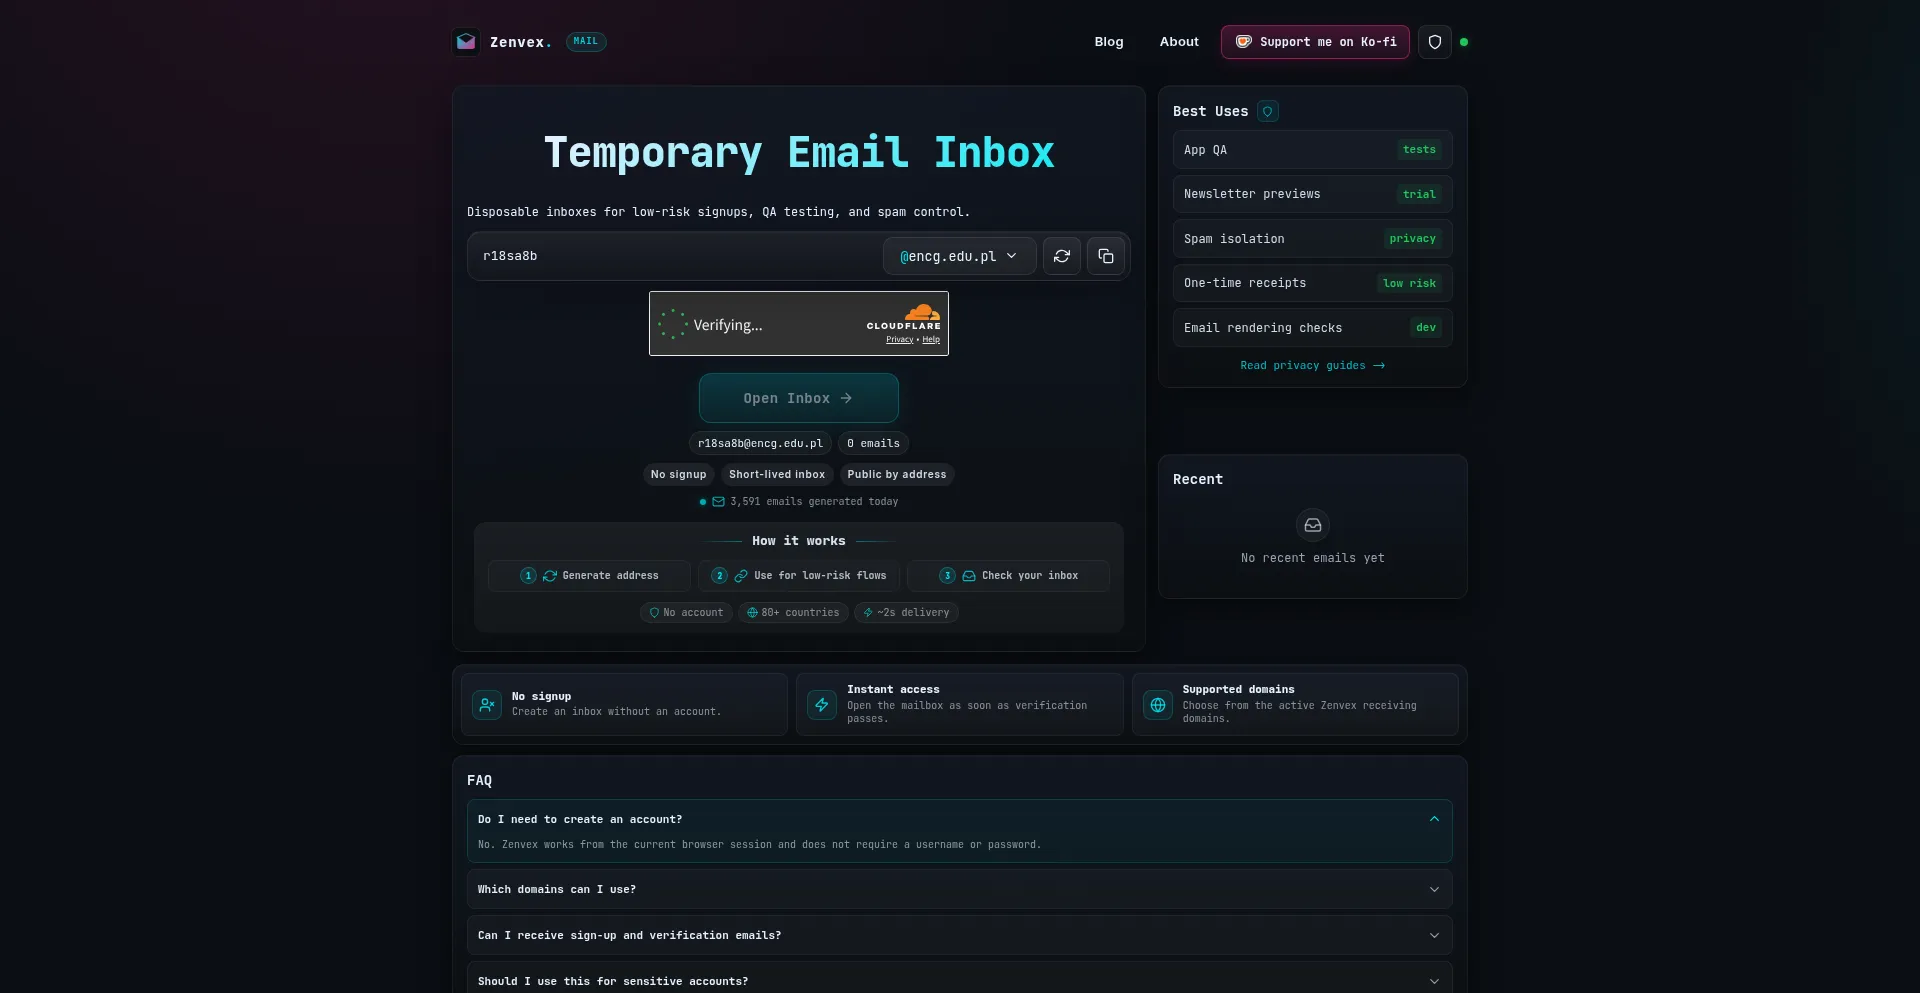Click the refresh icon in Generate address step
The image size is (1920, 993).
click(550, 576)
